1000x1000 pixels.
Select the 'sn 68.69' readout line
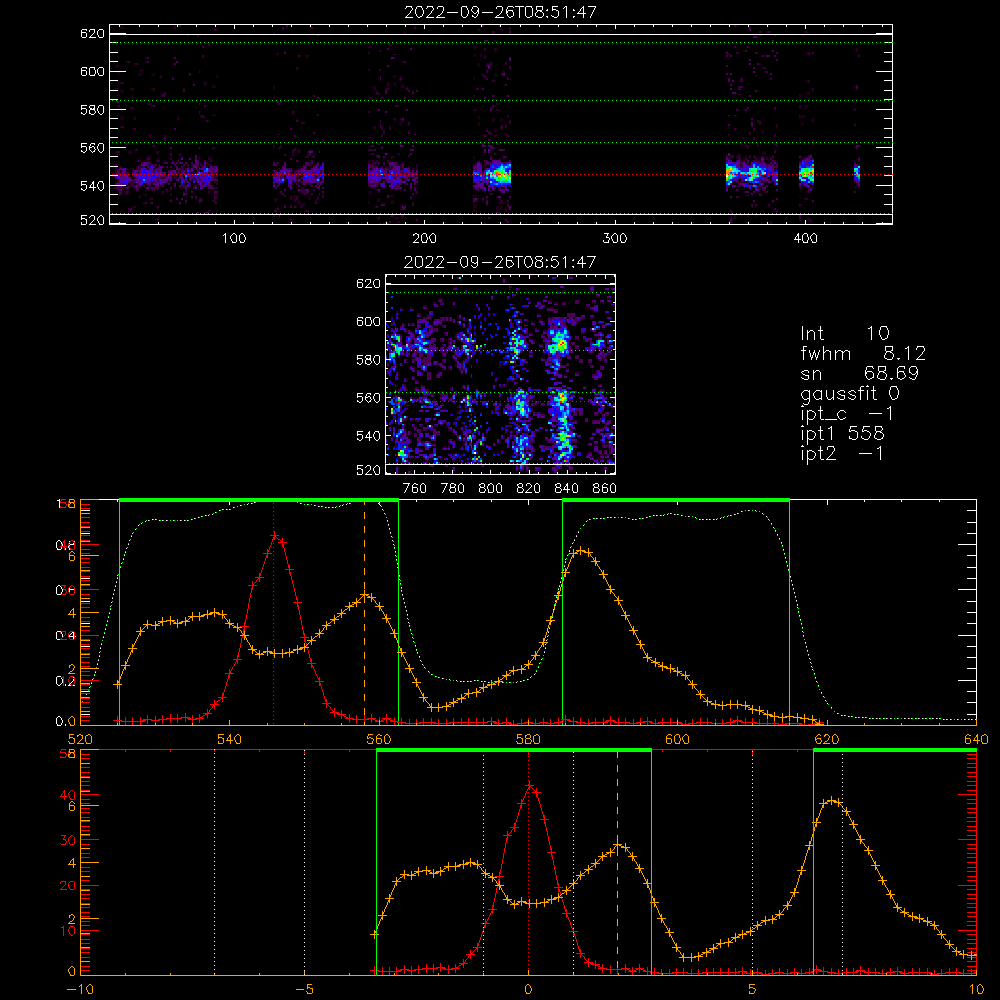click(859, 373)
